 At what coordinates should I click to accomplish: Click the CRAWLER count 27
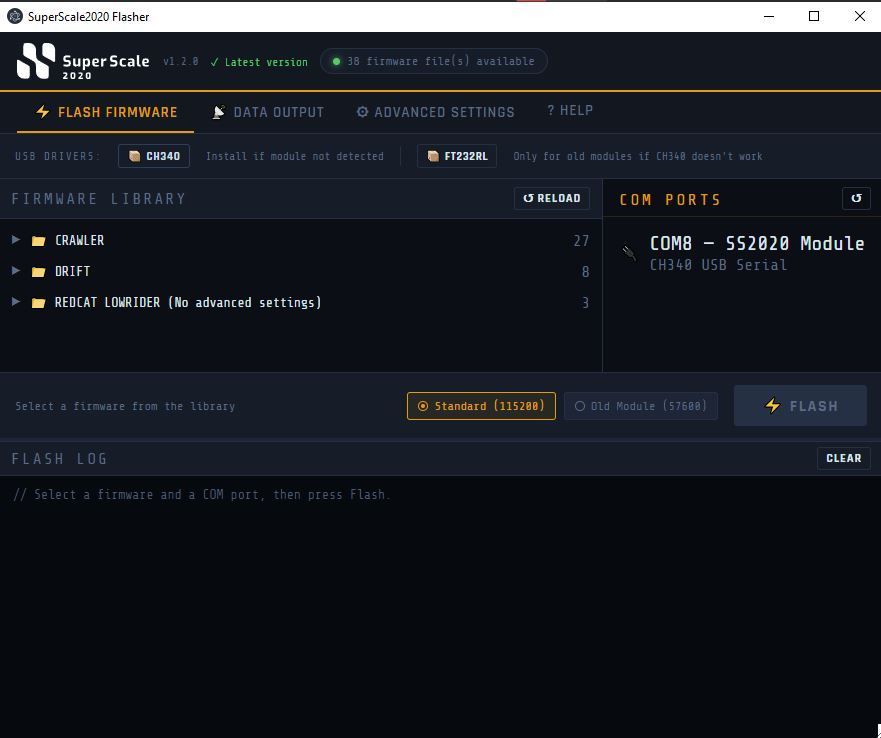(x=581, y=241)
